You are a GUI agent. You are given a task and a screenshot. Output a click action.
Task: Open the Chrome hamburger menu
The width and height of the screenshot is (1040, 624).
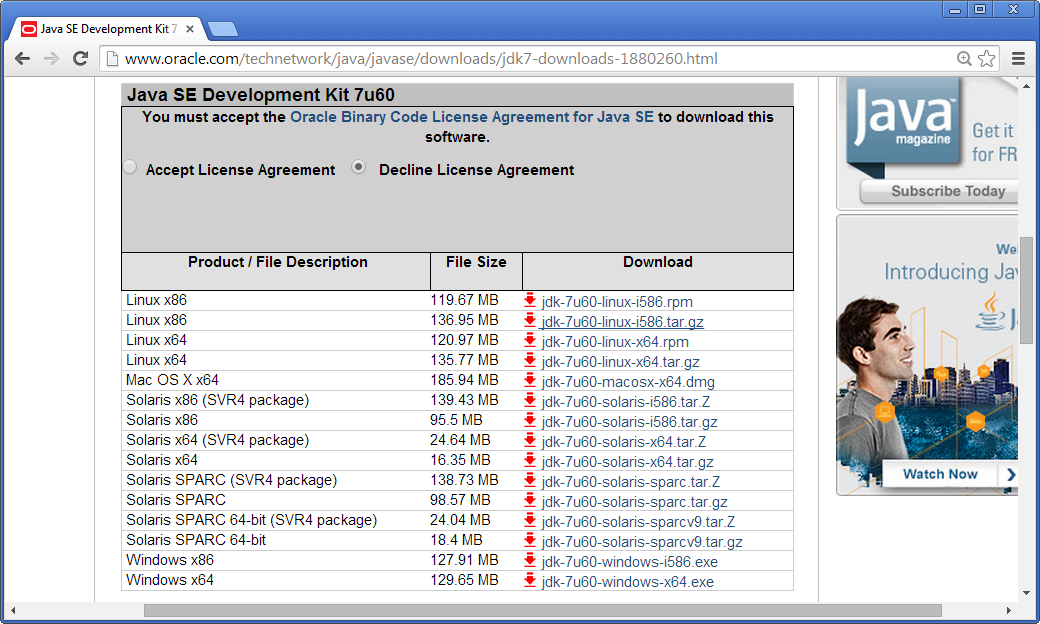coord(1019,59)
